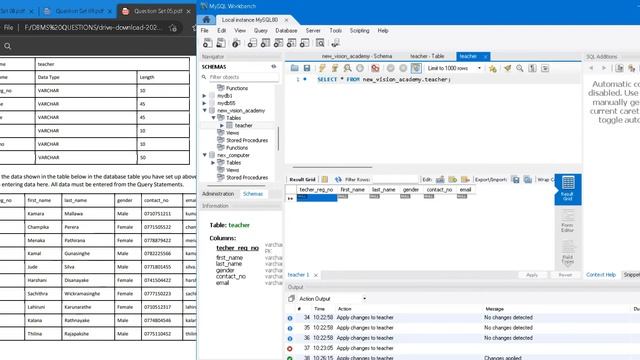Switch to teacher - Table tab
The image size is (640, 360).
click(427, 56)
